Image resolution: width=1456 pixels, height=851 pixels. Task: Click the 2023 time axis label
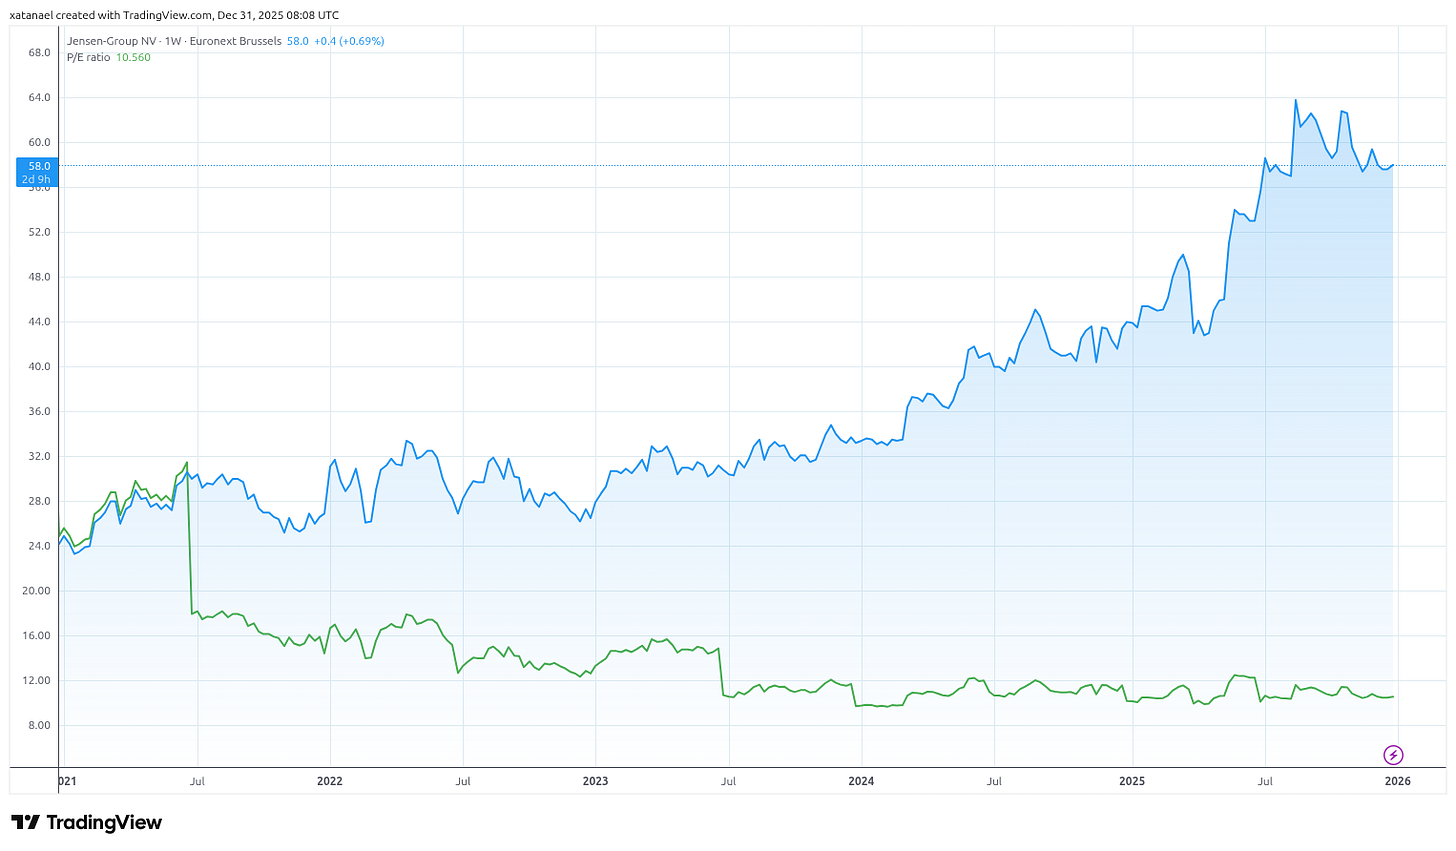(595, 781)
